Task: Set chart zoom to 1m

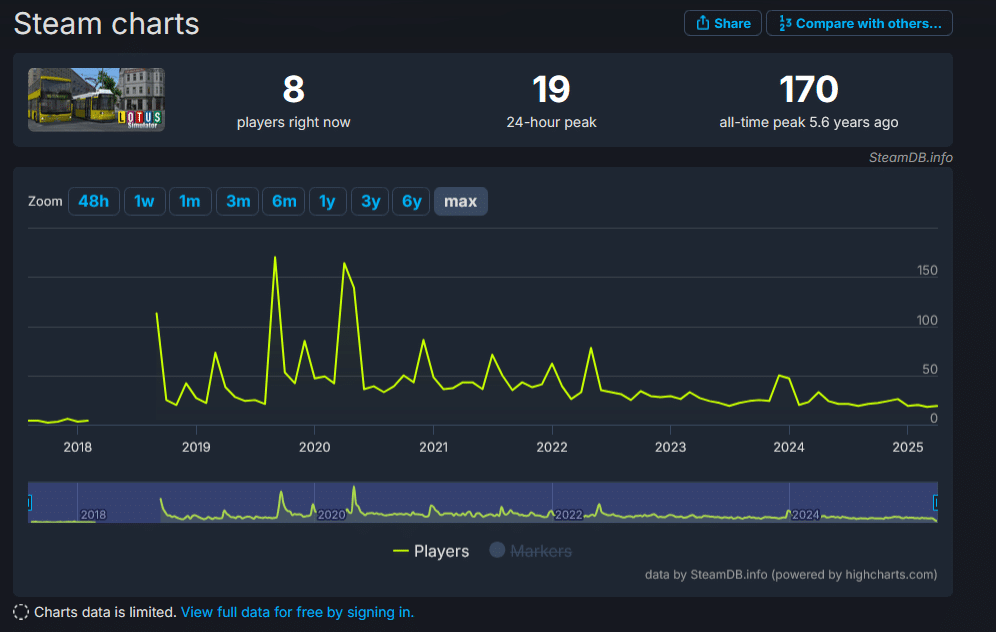Action: [x=189, y=201]
